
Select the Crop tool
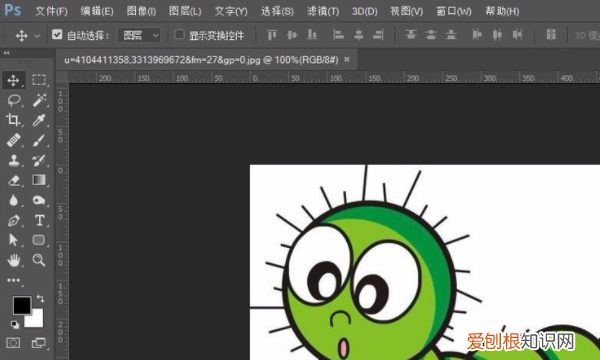pos(13,120)
